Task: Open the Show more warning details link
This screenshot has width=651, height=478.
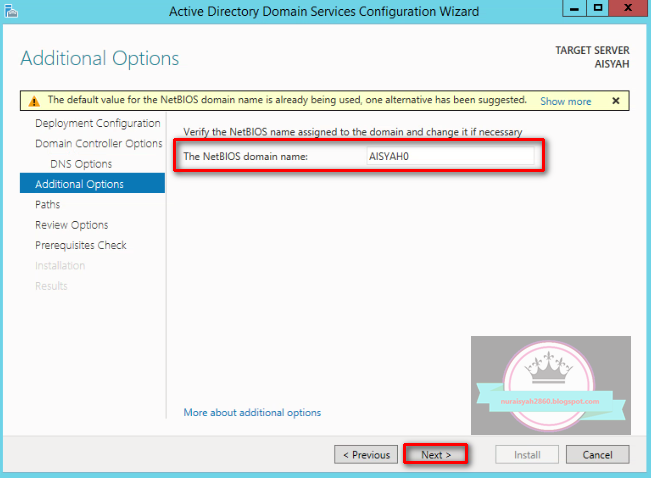Action: click(565, 101)
